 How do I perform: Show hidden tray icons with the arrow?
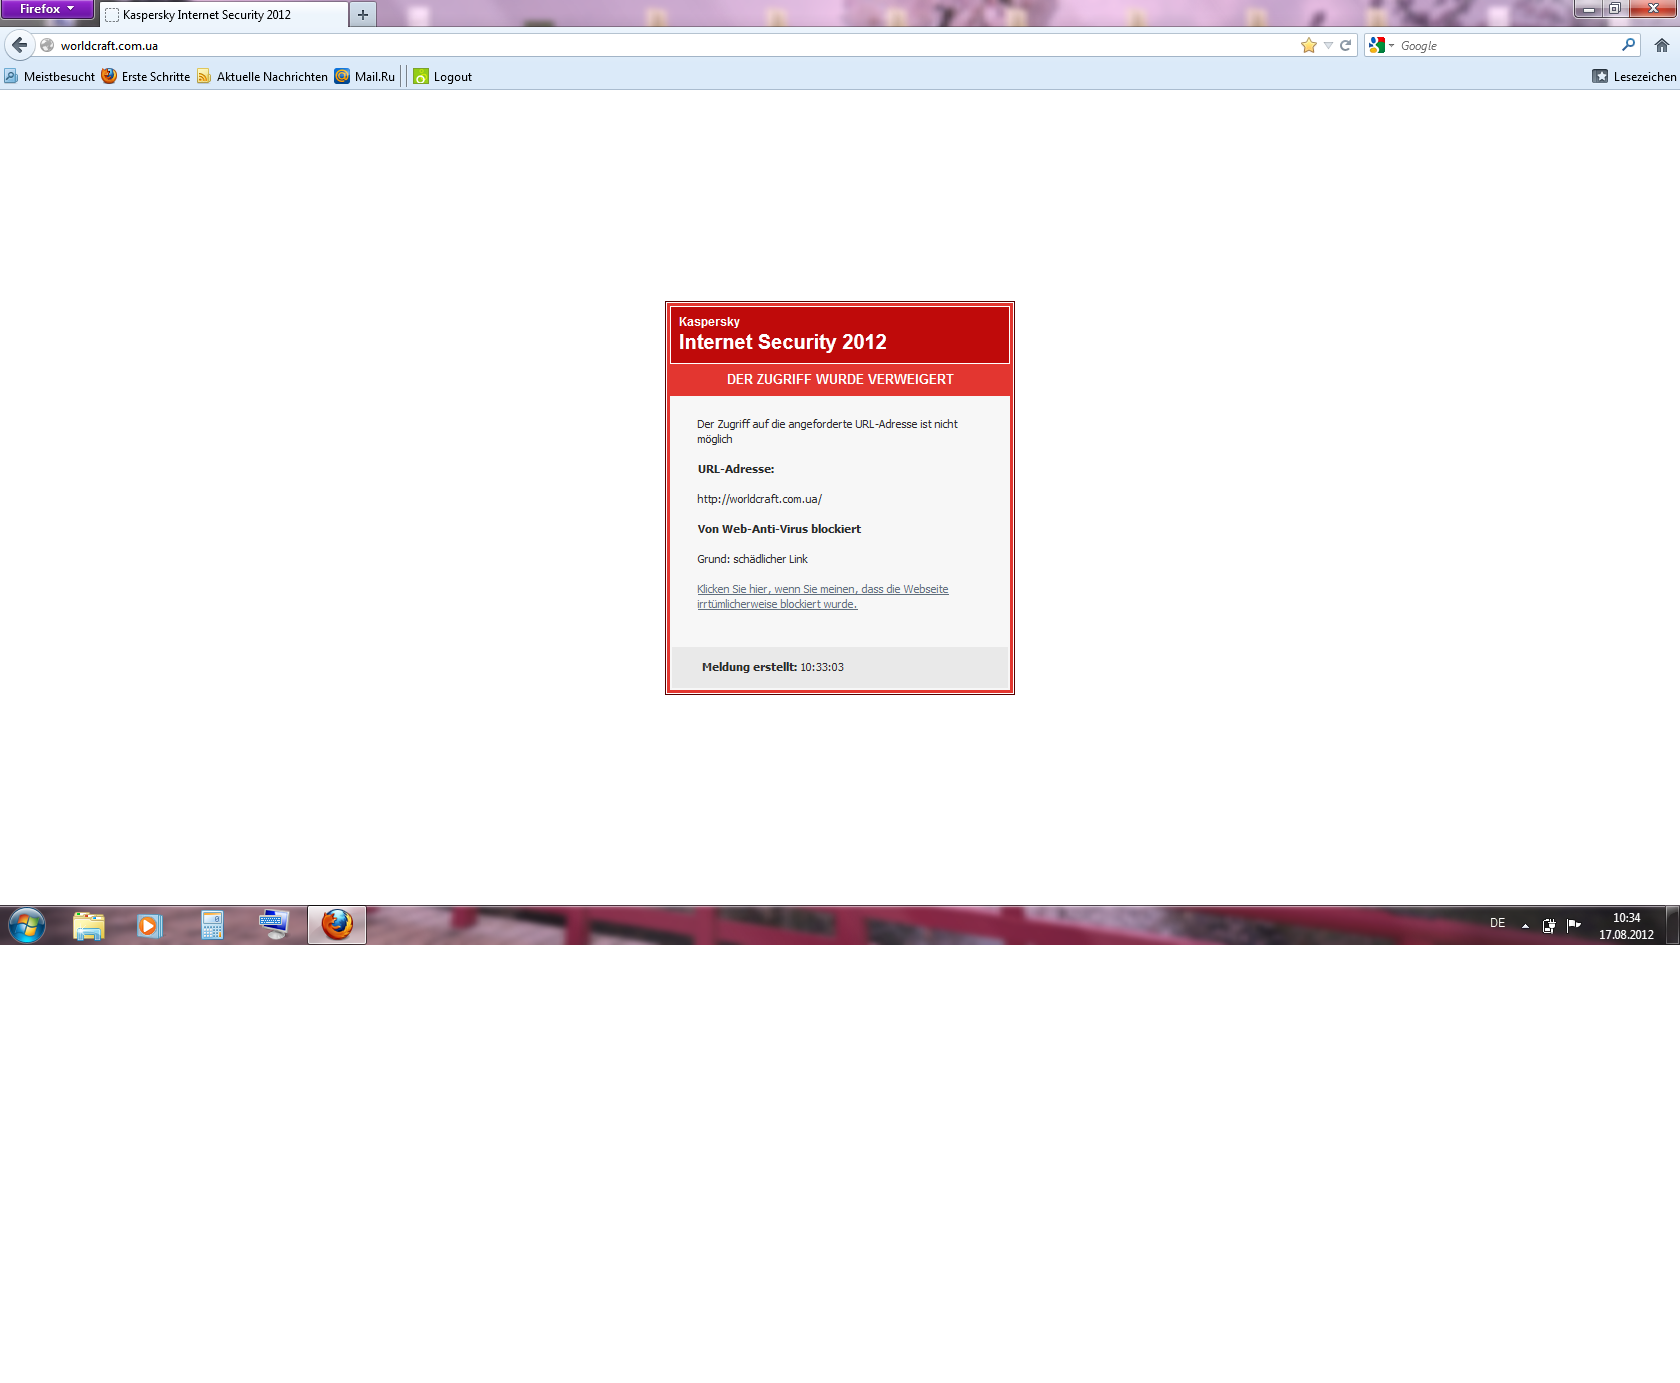click(1525, 926)
